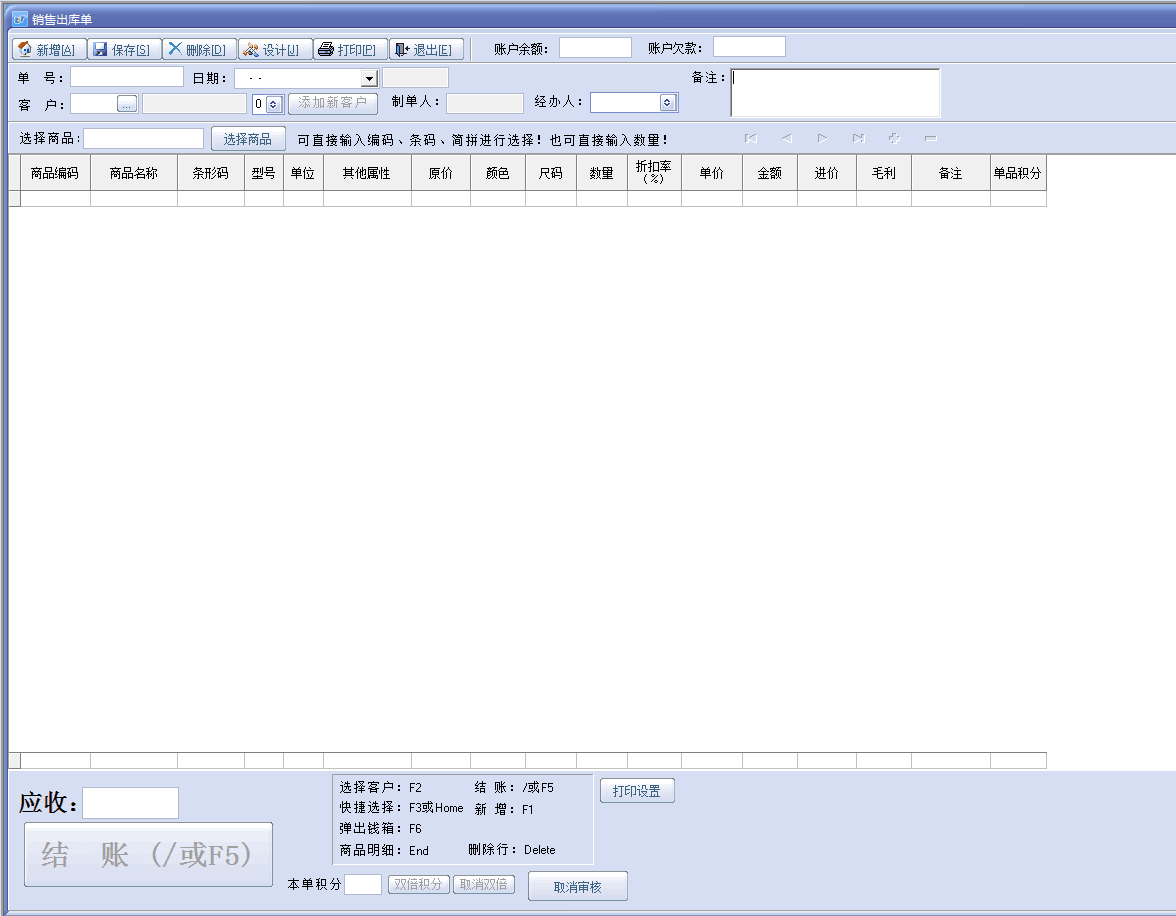Click the 选择商品 search input field

point(144,139)
